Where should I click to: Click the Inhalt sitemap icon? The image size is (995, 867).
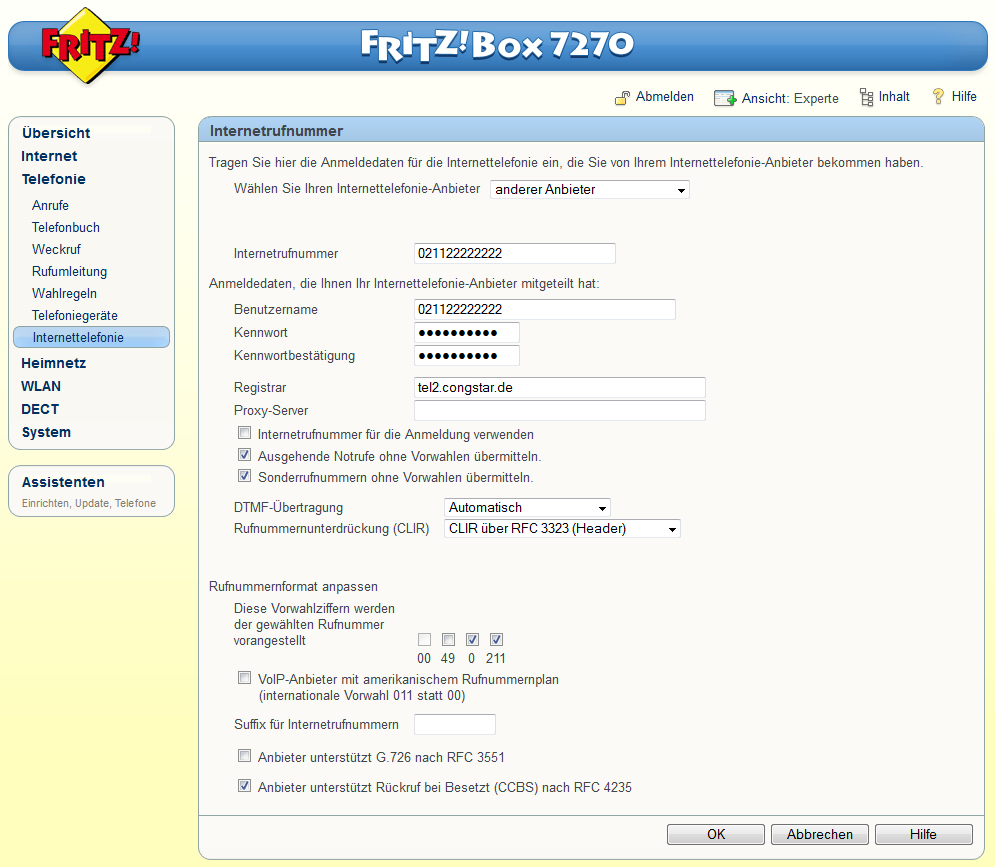pos(866,97)
